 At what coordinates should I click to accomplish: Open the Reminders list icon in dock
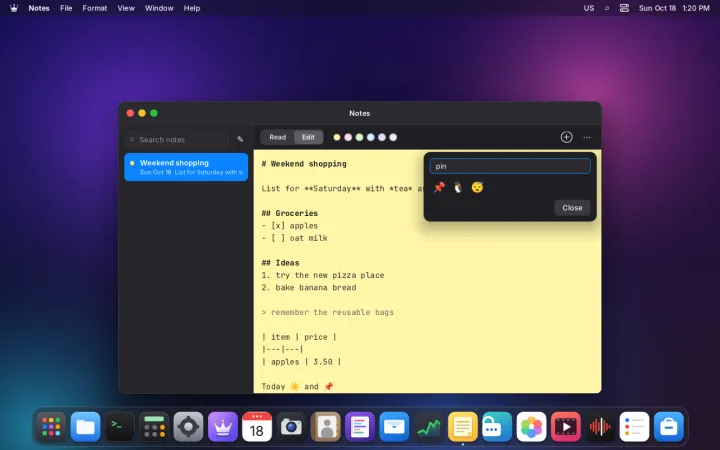coord(634,427)
